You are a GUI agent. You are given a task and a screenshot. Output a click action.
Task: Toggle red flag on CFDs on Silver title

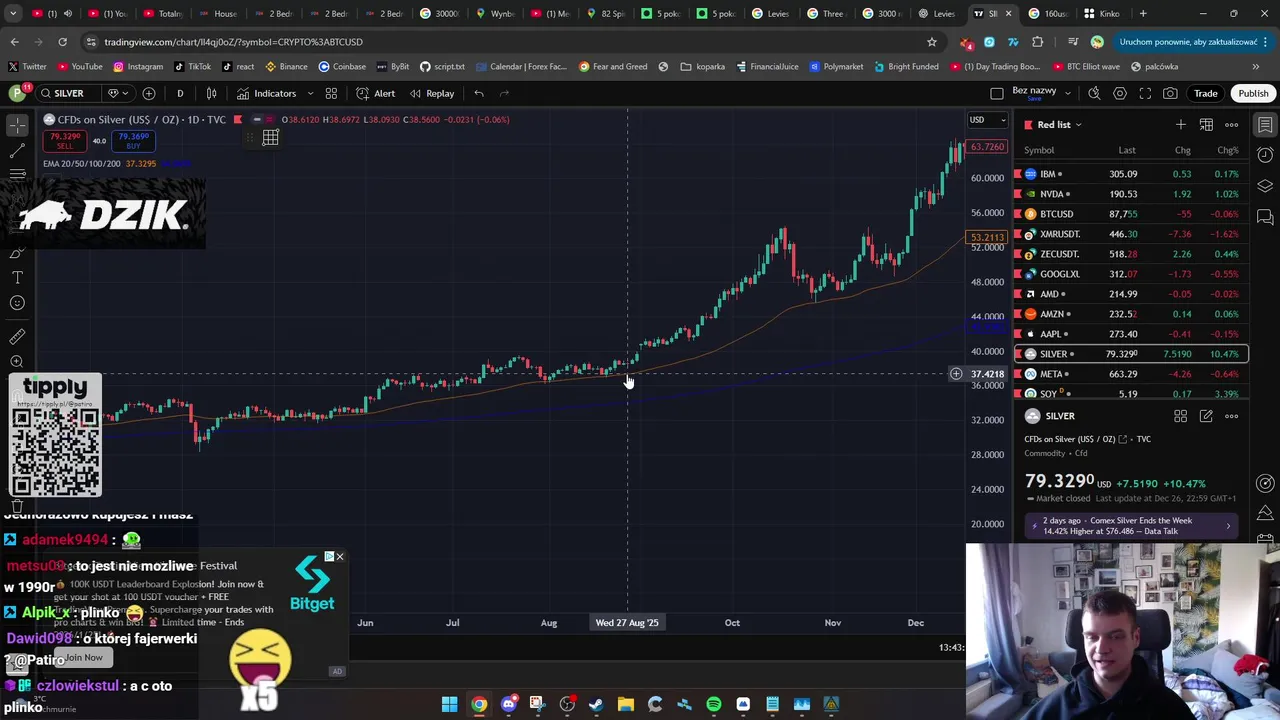(x=237, y=119)
